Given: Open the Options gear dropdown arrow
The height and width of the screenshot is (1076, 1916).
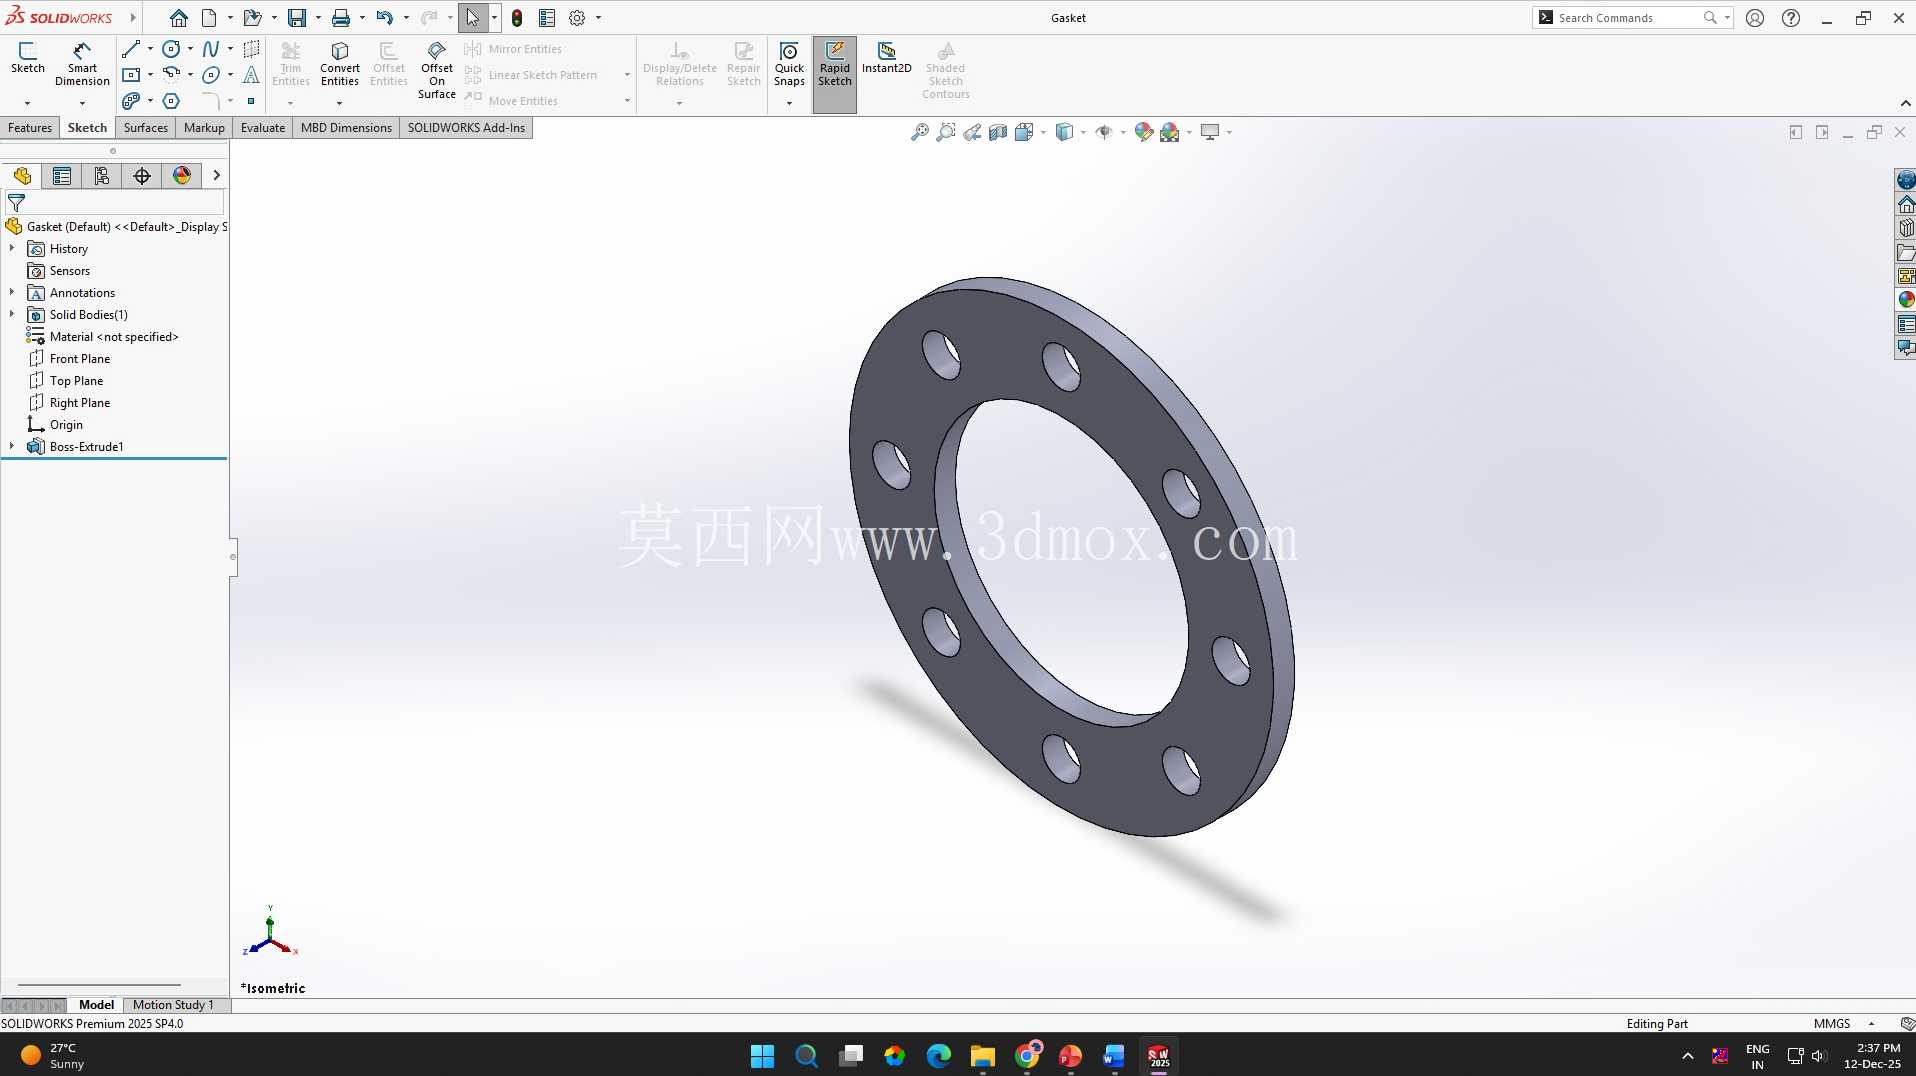Looking at the screenshot, I should click(x=598, y=18).
